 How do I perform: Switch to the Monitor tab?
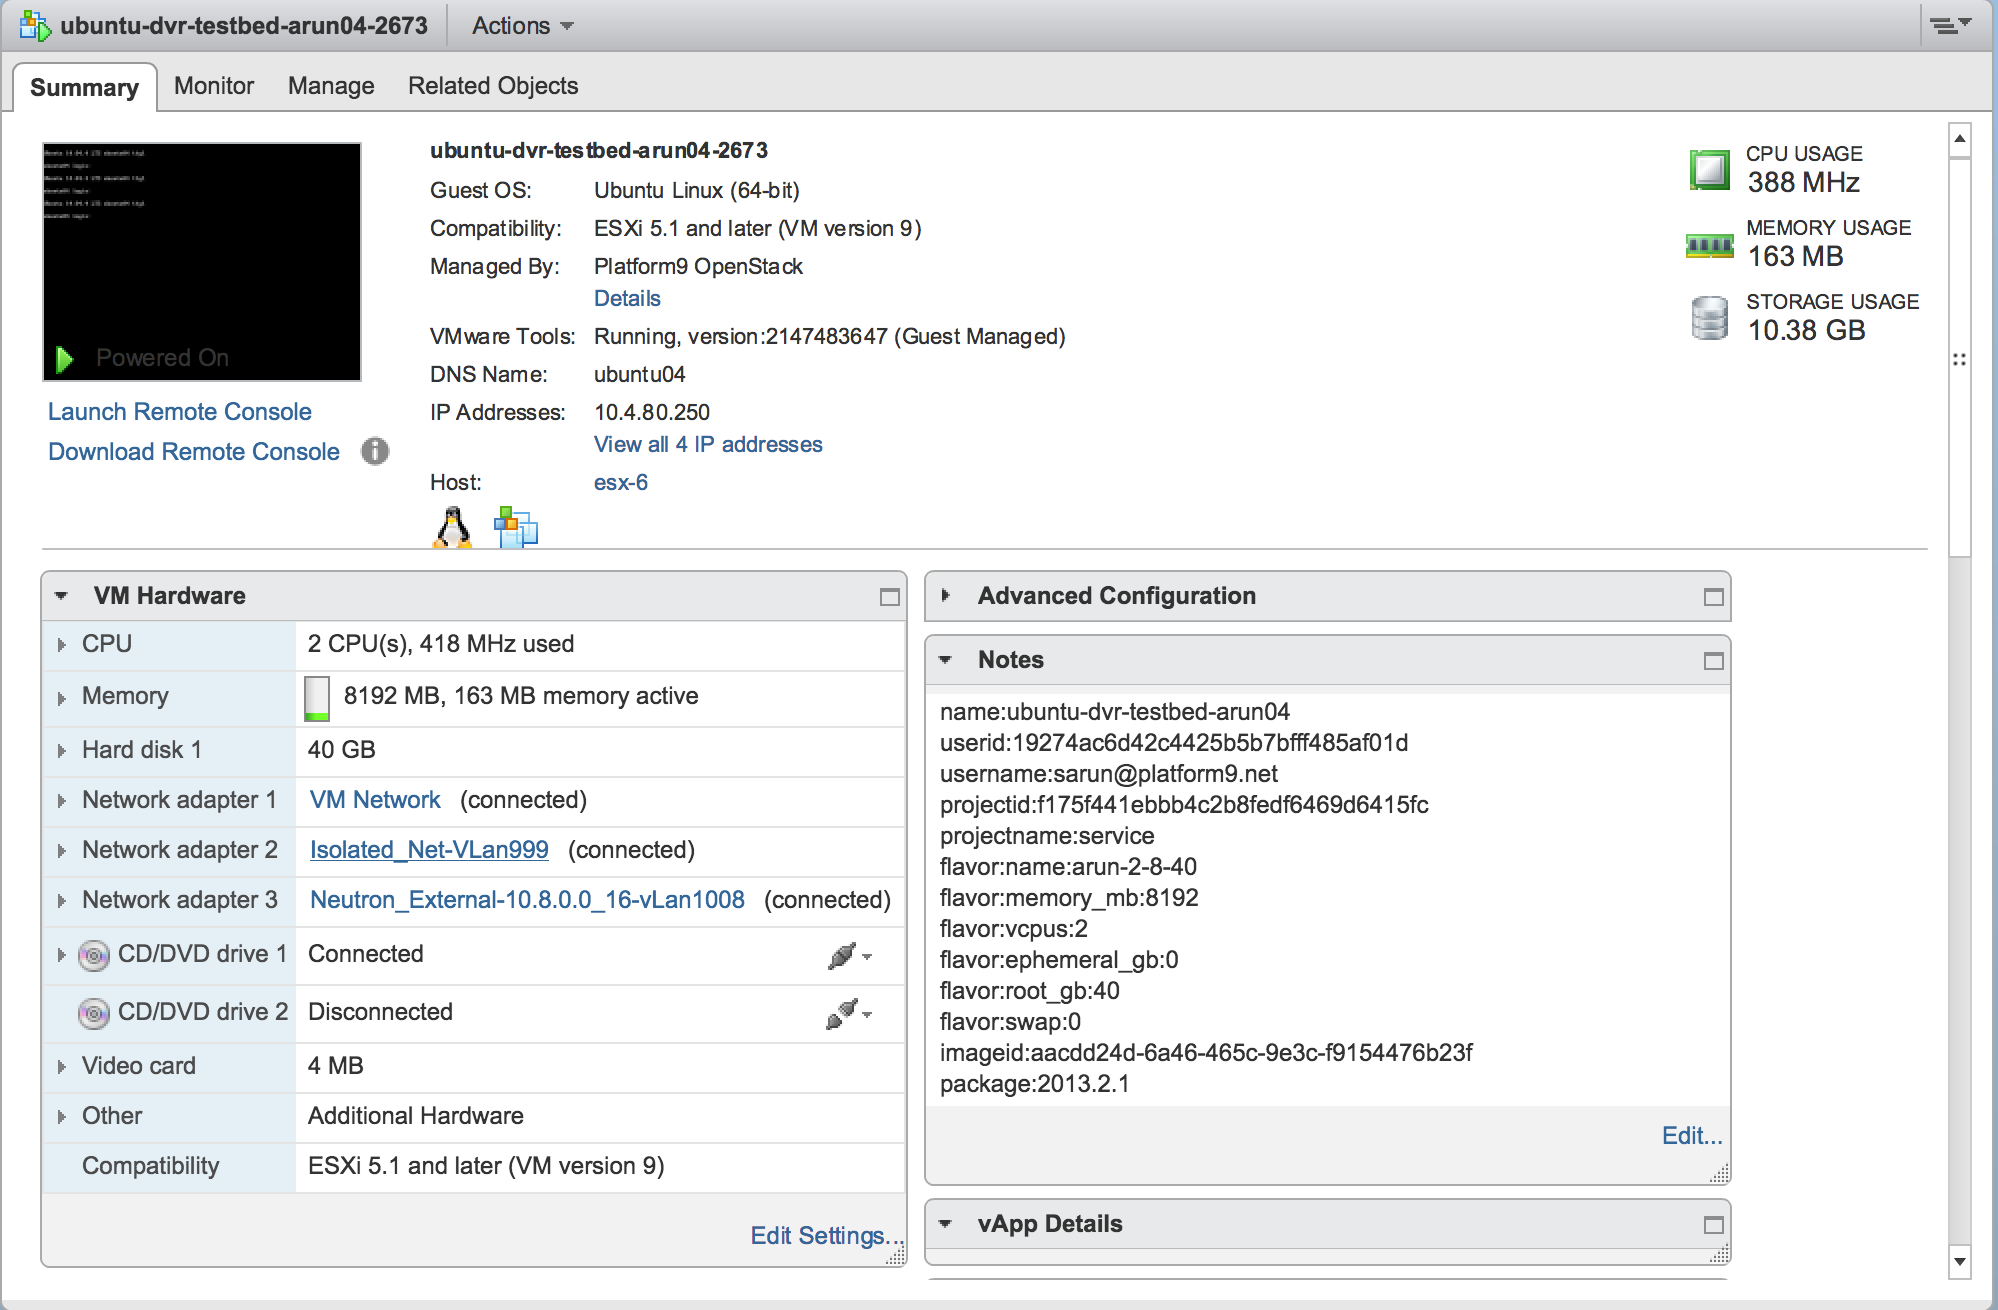tap(213, 85)
